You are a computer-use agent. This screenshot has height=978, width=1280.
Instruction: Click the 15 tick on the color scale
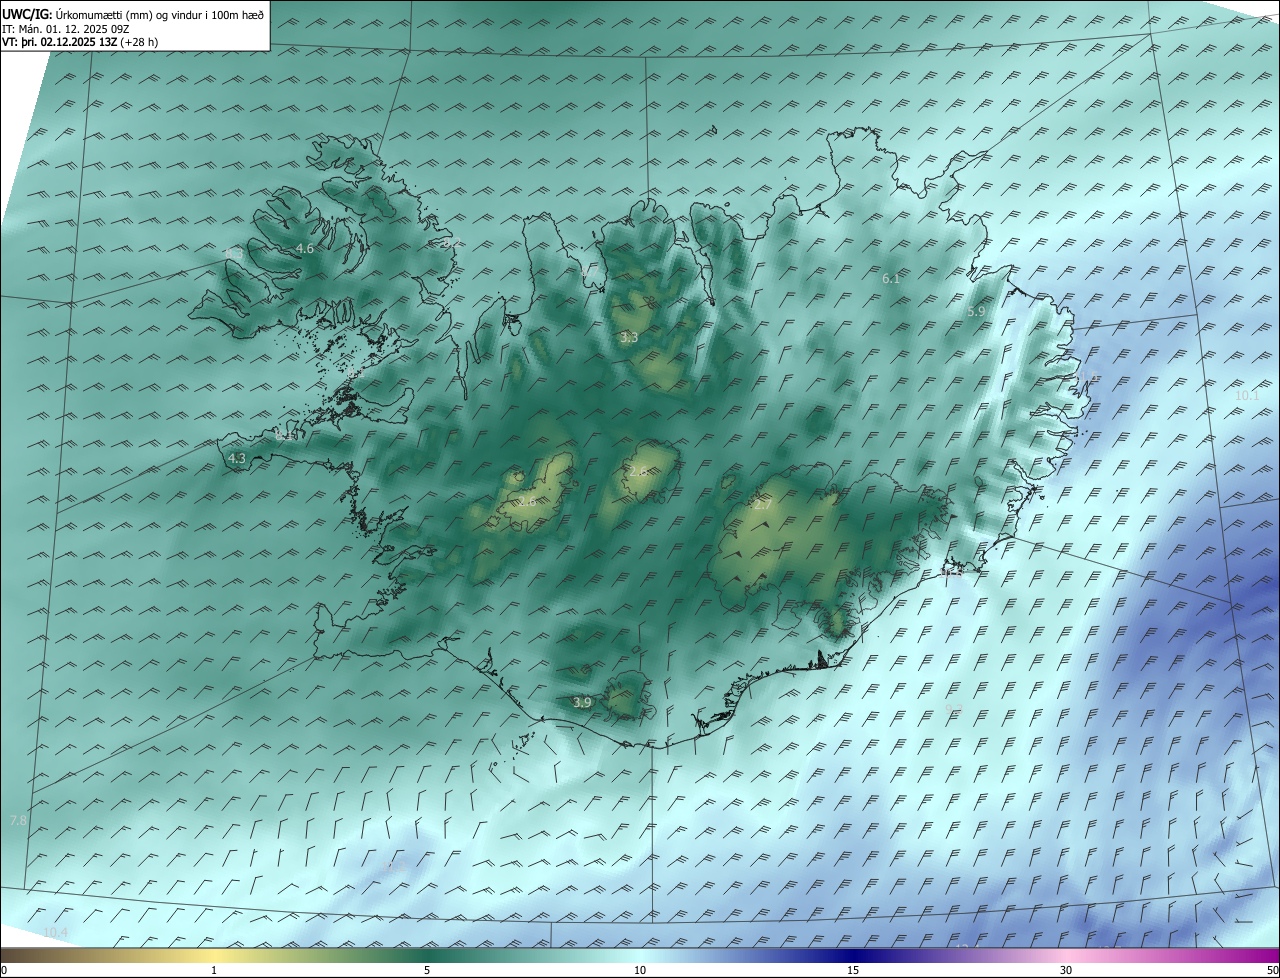(x=853, y=971)
